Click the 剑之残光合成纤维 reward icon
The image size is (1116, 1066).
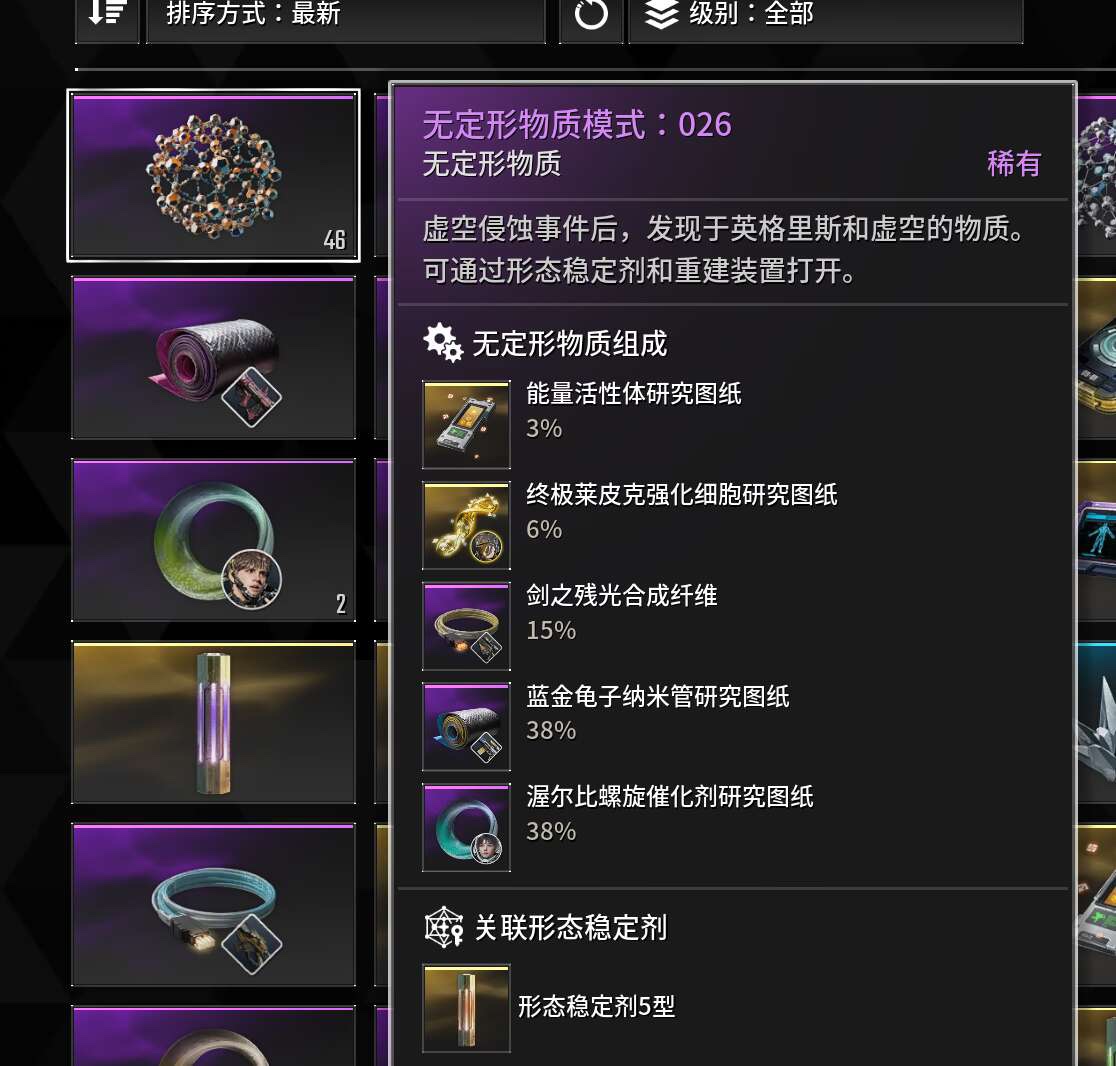[466, 626]
